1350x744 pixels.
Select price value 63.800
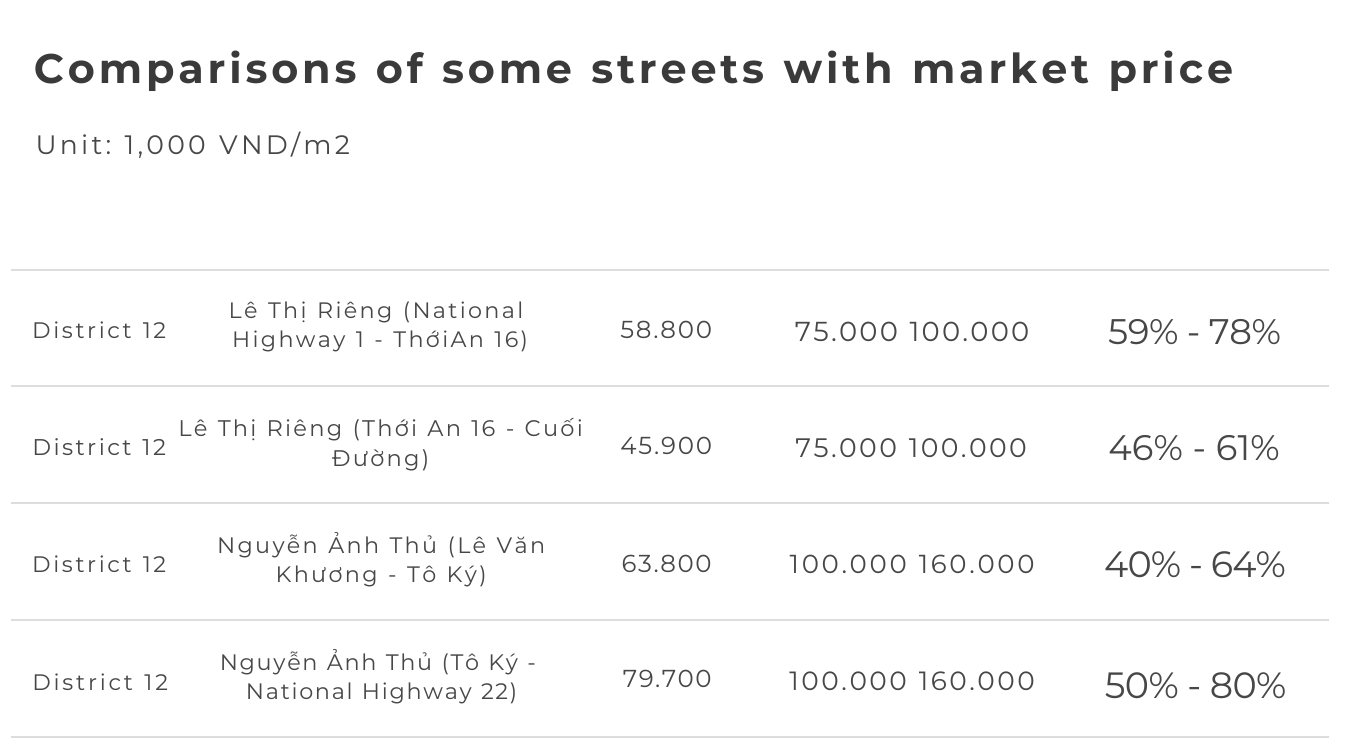(667, 564)
